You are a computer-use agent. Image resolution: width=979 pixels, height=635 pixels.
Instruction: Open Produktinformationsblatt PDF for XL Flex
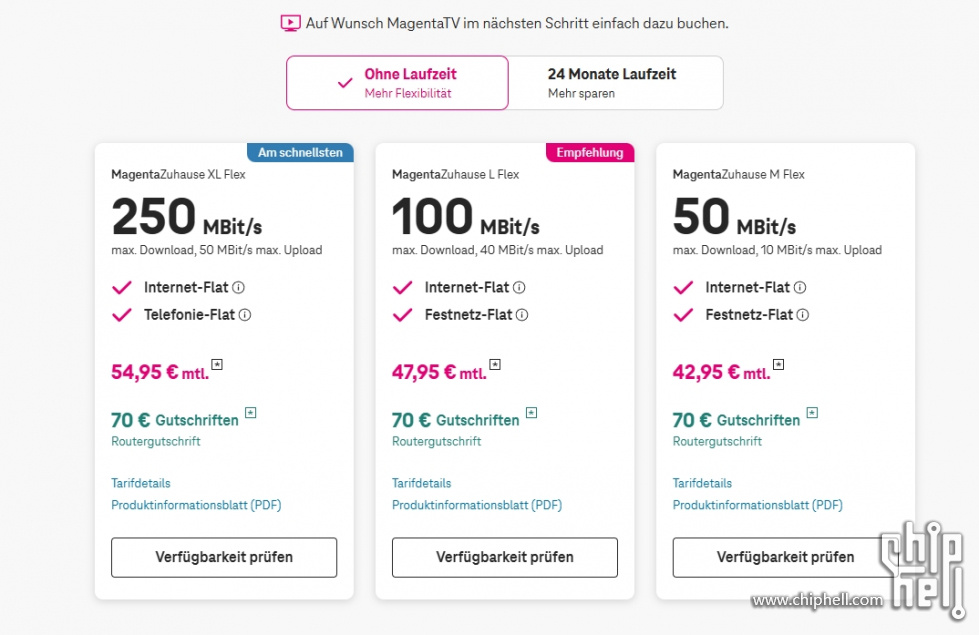click(196, 505)
